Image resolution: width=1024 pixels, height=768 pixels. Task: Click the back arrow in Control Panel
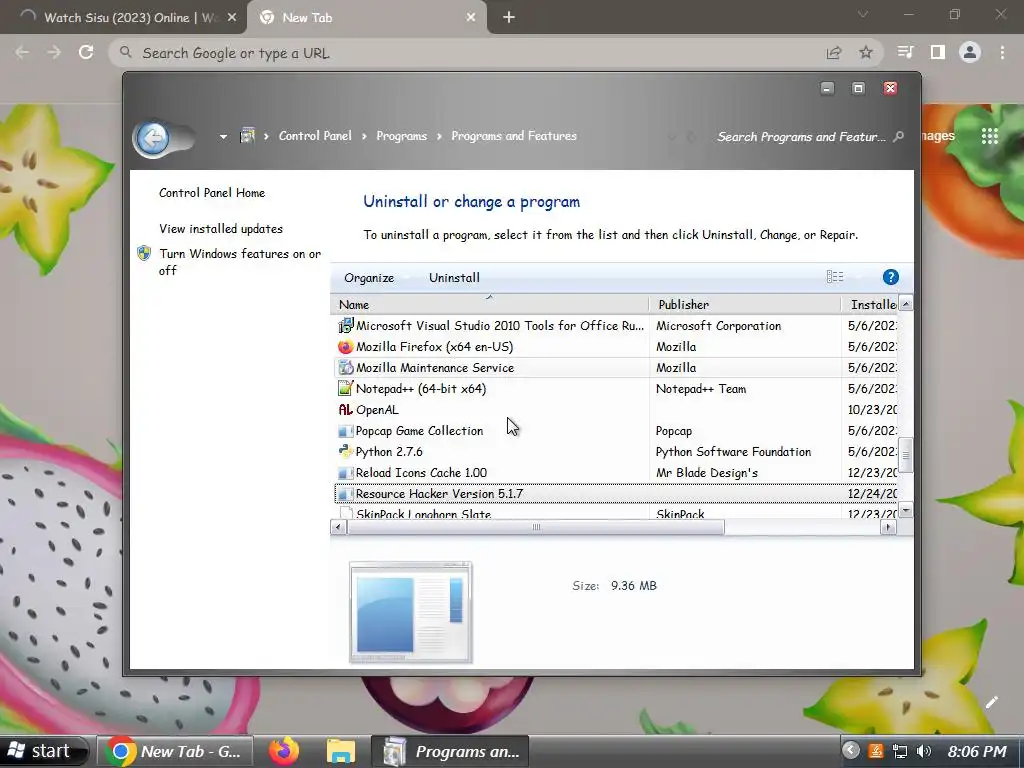(153, 138)
